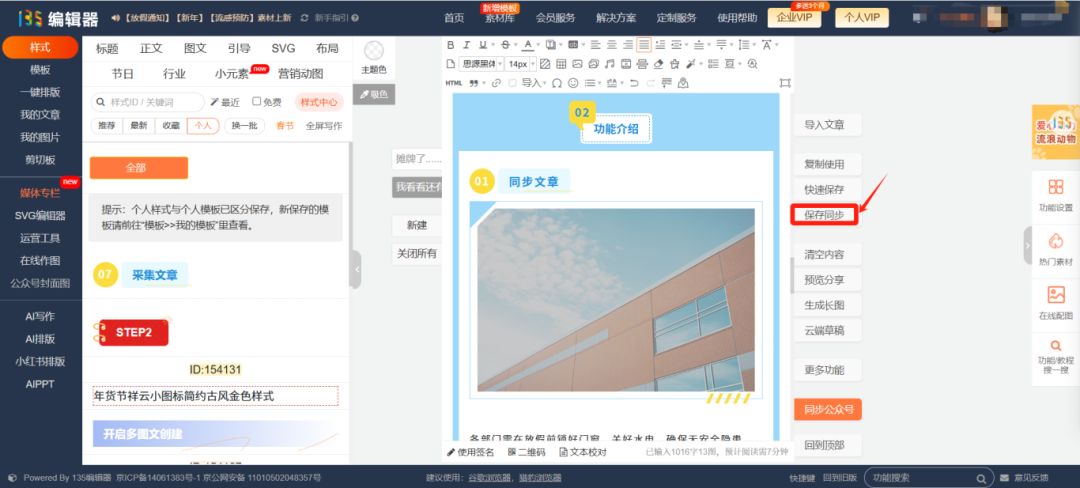Select the 最新 filter pill

click(138, 126)
